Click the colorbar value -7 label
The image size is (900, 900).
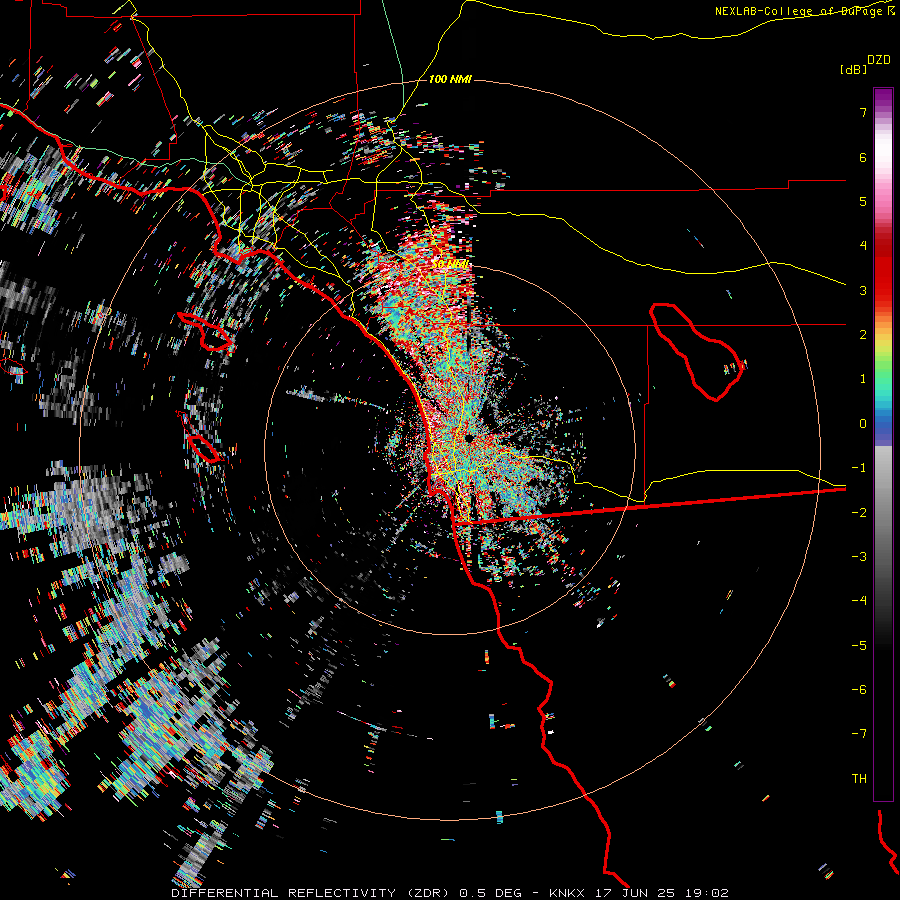click(859, 734)
